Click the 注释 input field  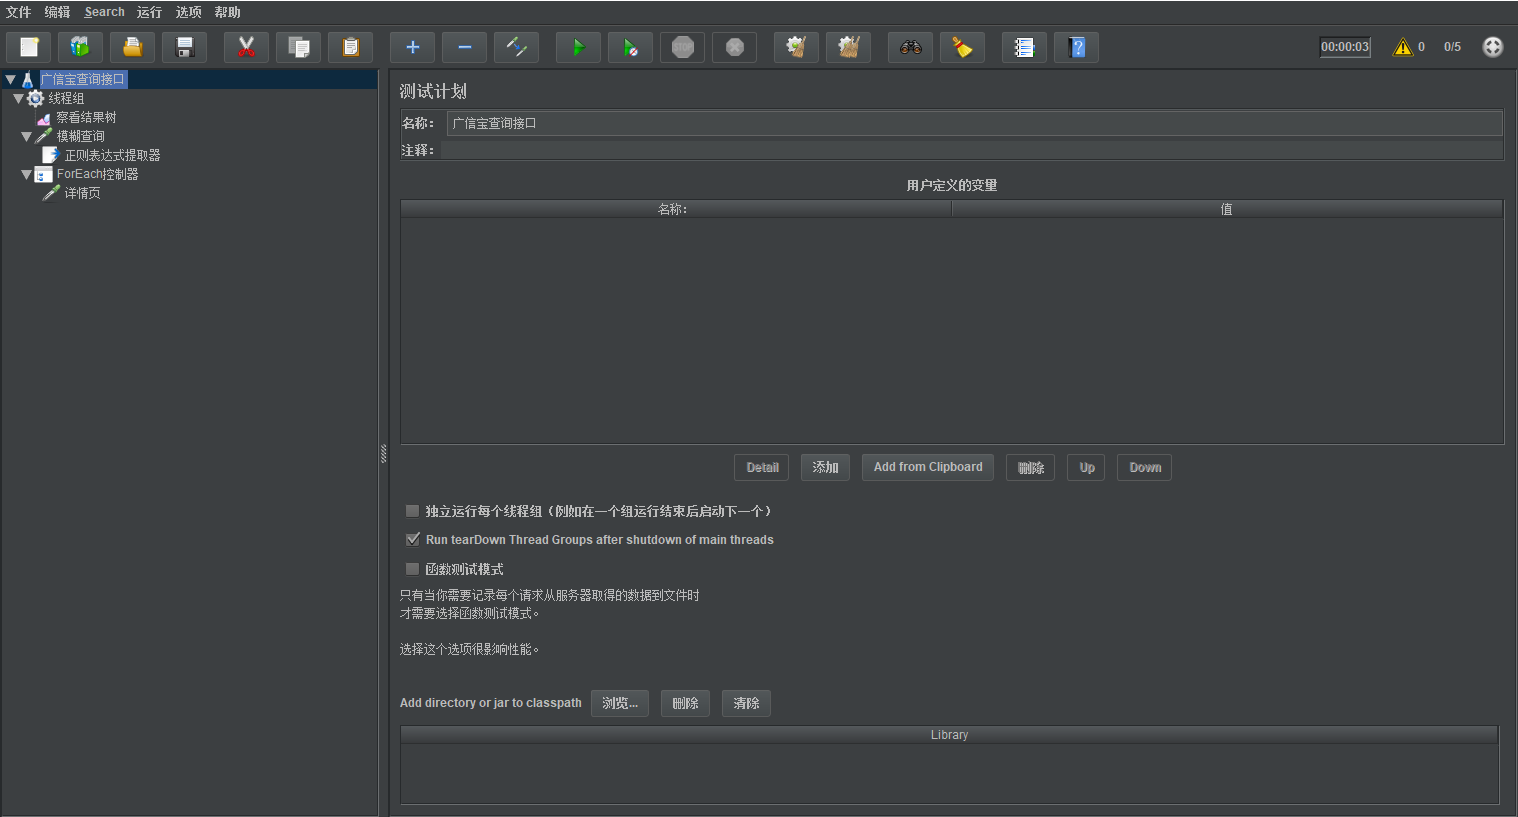pyautogui.click(x=971, y=150)
